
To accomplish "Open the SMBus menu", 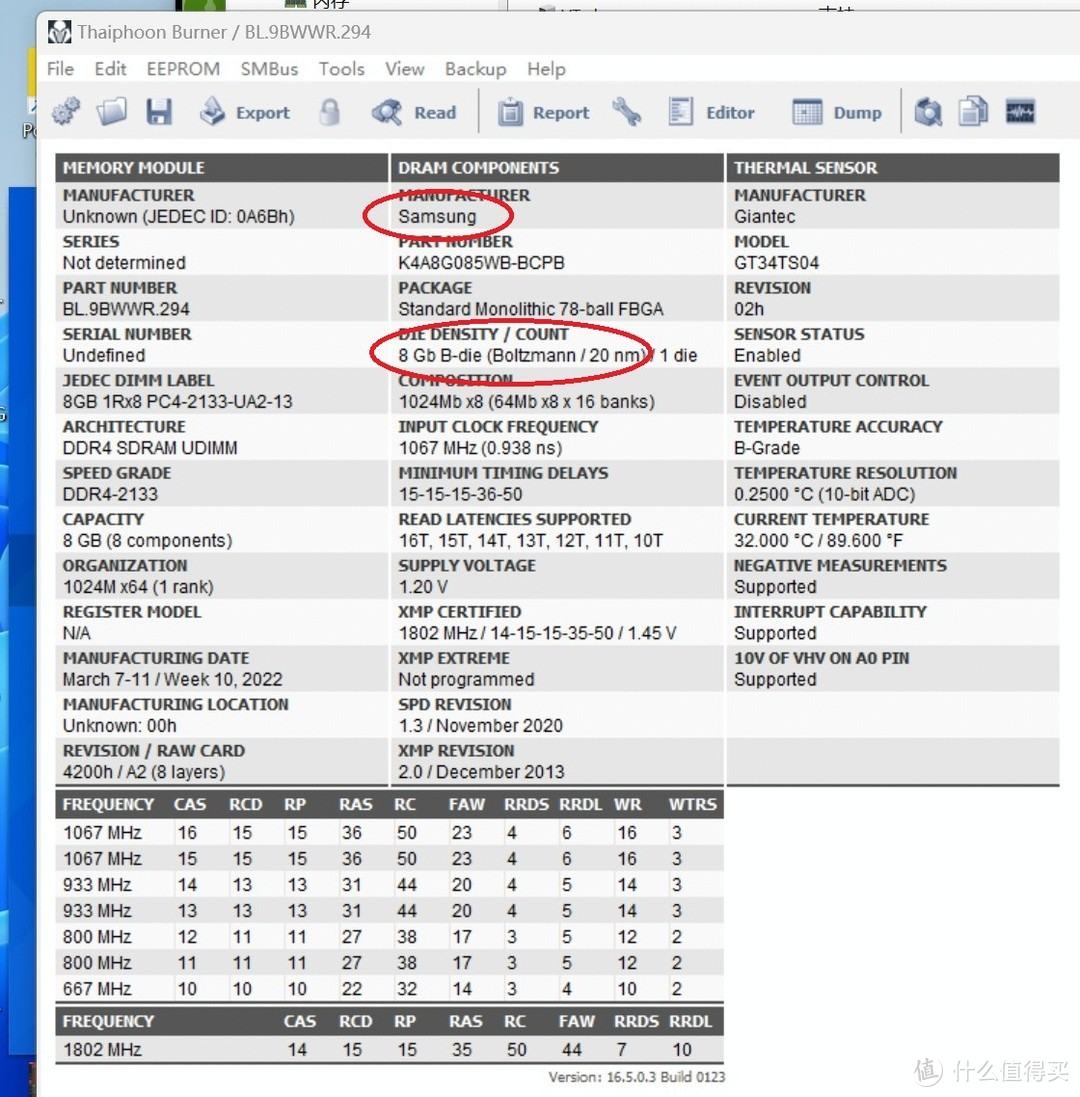I will coord(269,69).
